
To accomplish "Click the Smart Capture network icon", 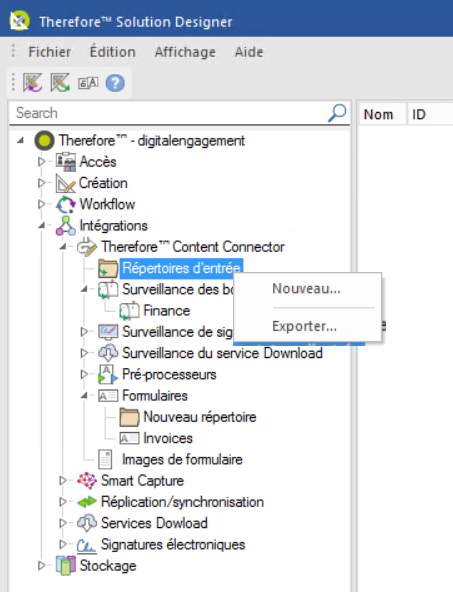I will pyautogui.click(x=87, y=481).
